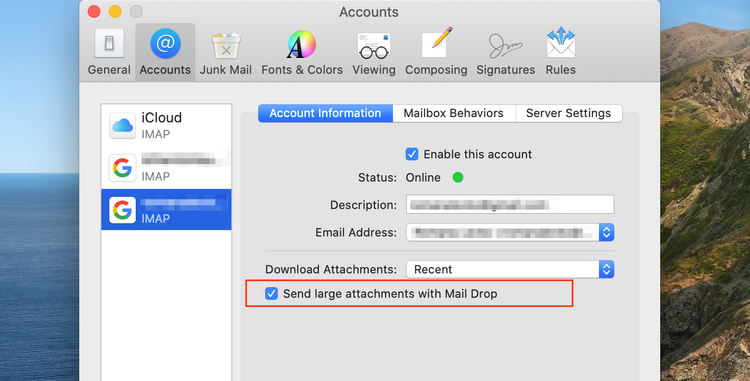This screenshot has width=750, height=381.
Task: Click the 'Email Address:' label
Action: coord(356,232)
